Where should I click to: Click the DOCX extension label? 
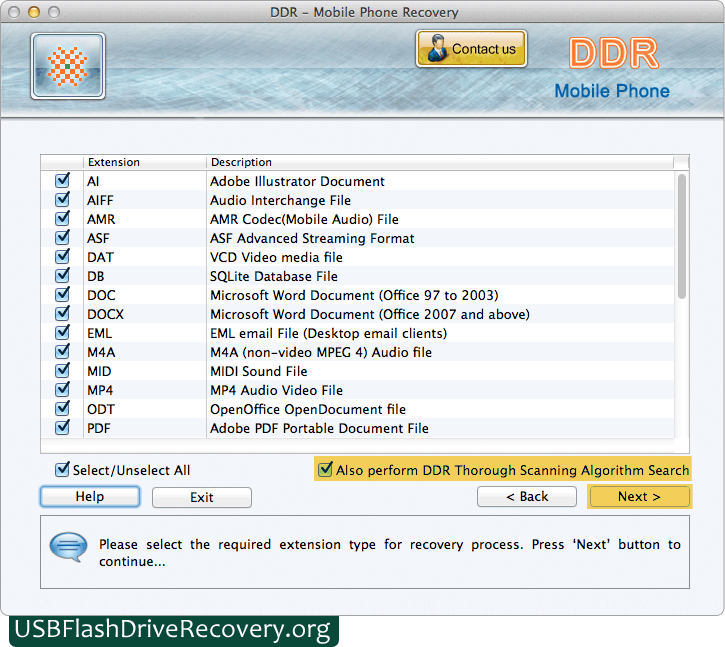click(105, 314)
